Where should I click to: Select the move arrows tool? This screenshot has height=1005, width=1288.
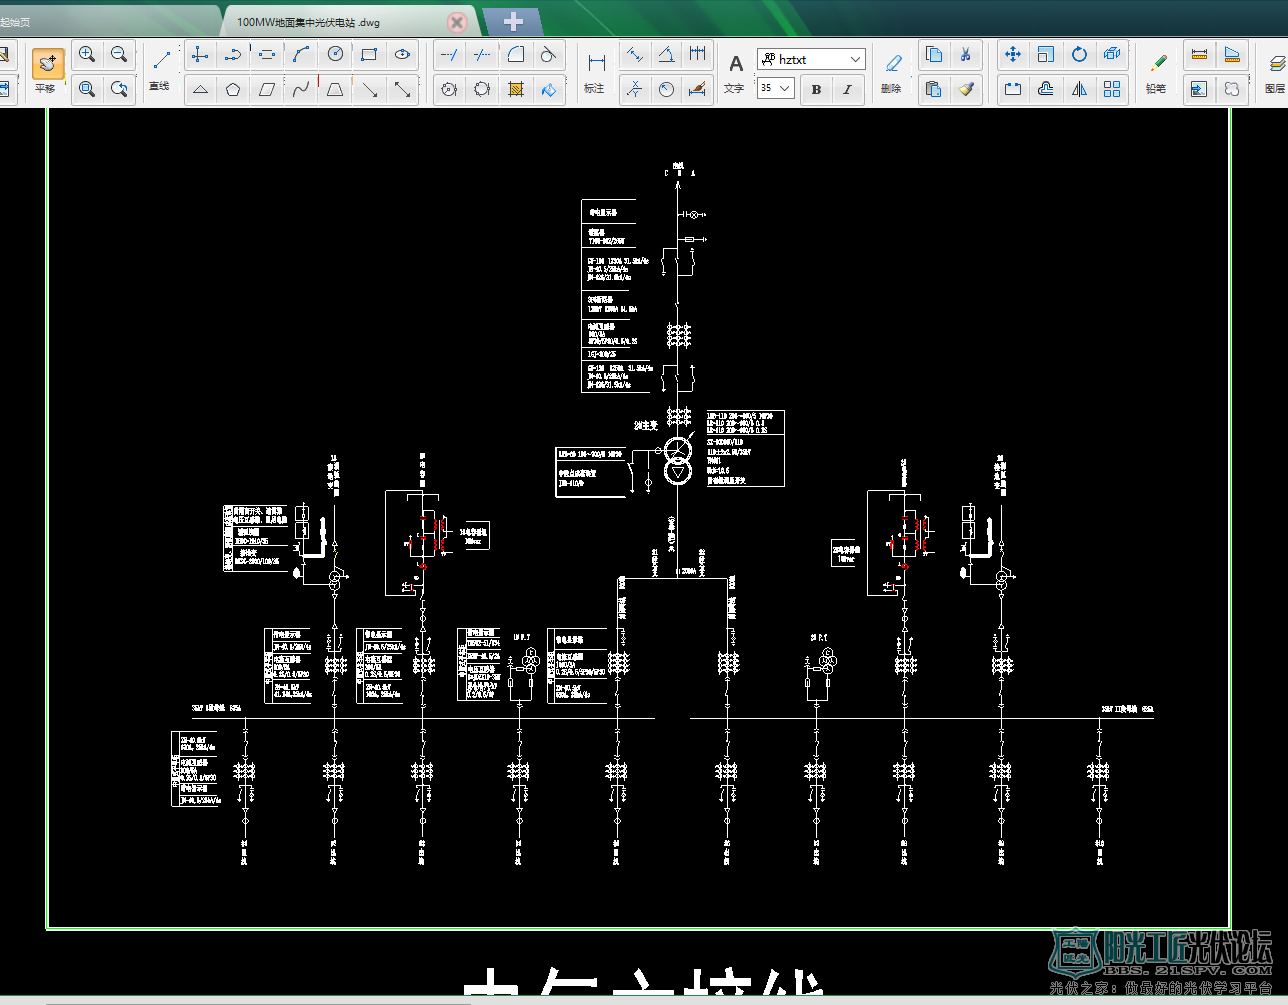[x=1013, y=54]
